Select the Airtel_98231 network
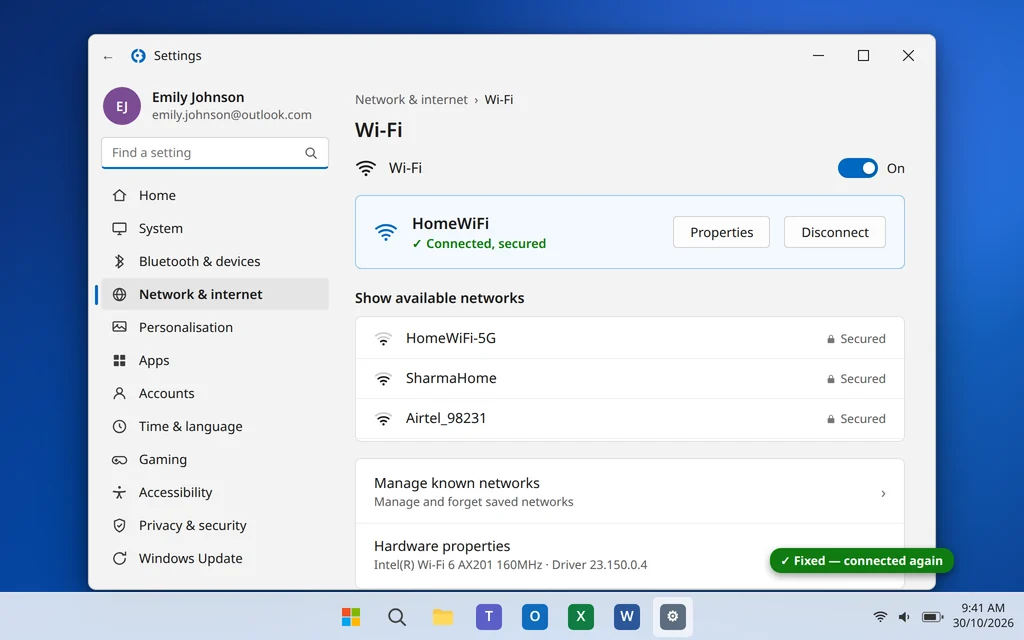The height and width of the screenshot is (640, 1024). (x=630, y=419)
